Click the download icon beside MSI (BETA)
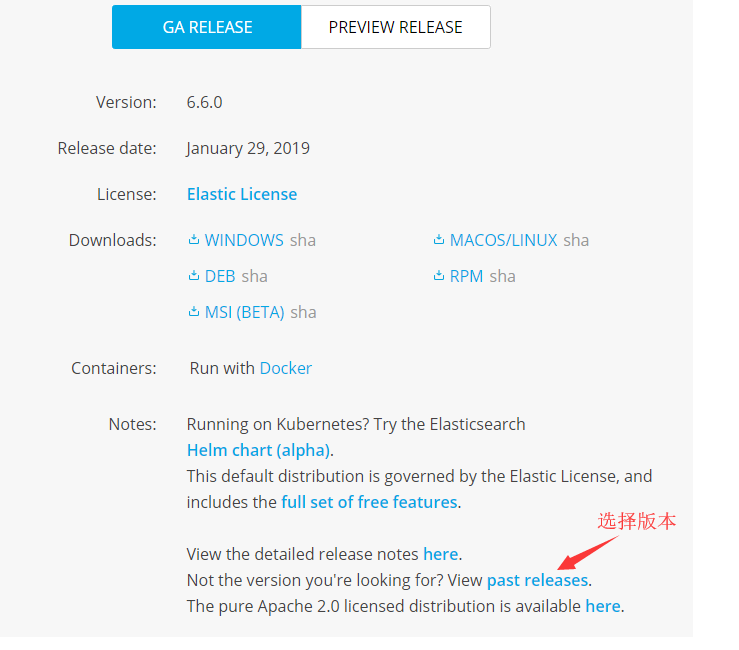This screenshot has width=739, height=650. tap(194, 312)
